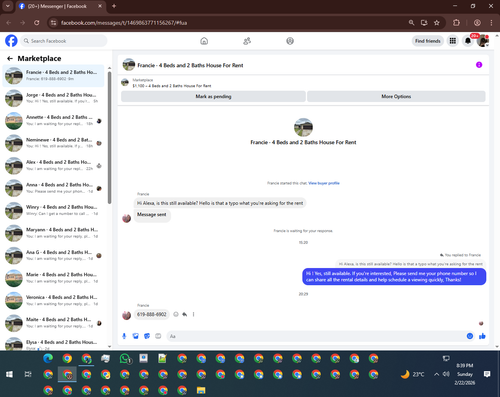Bookmark this tab with the star icon
The image size is (500, 397).
(x=437, y=23)
